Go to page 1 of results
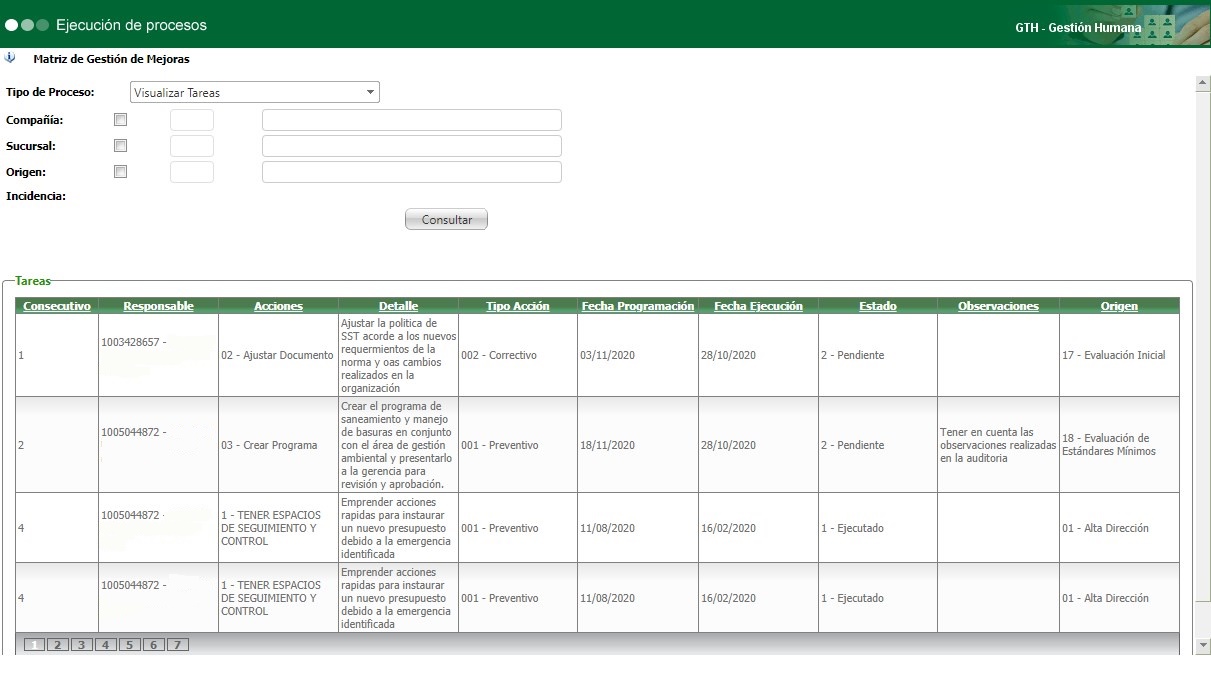Image resolution: width=1211 pixels, height=691 pixels. [34, 645]
